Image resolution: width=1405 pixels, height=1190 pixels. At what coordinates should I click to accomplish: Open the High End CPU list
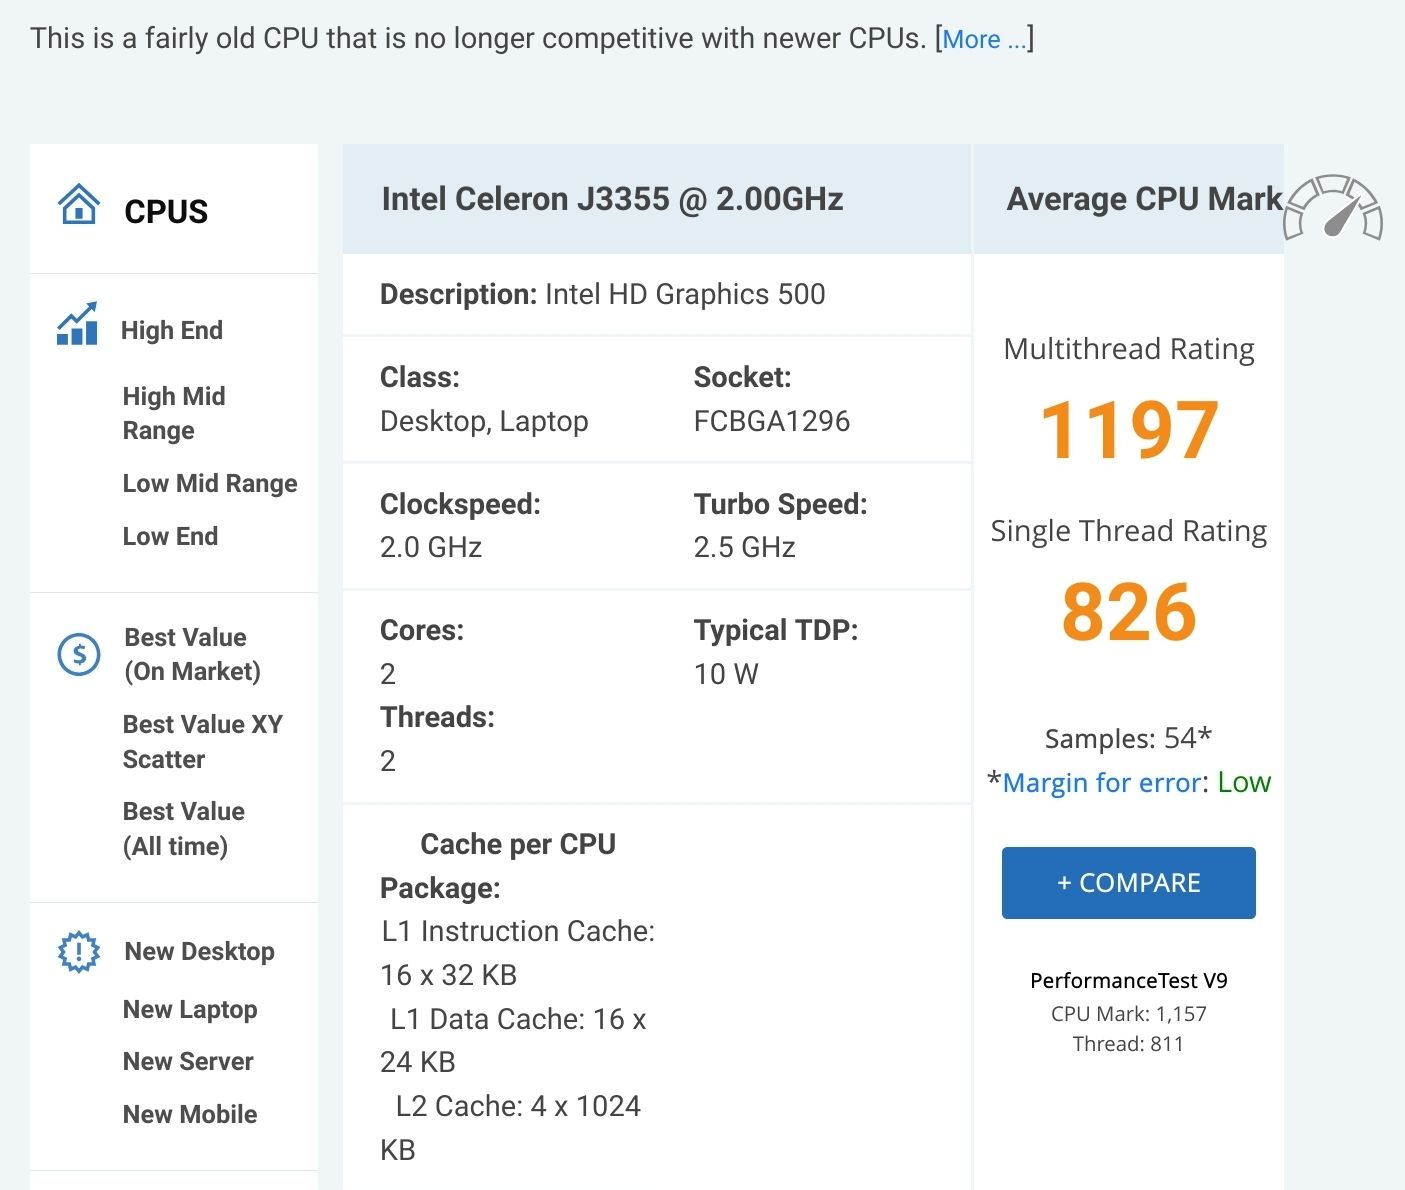click(x=172, y=330)
